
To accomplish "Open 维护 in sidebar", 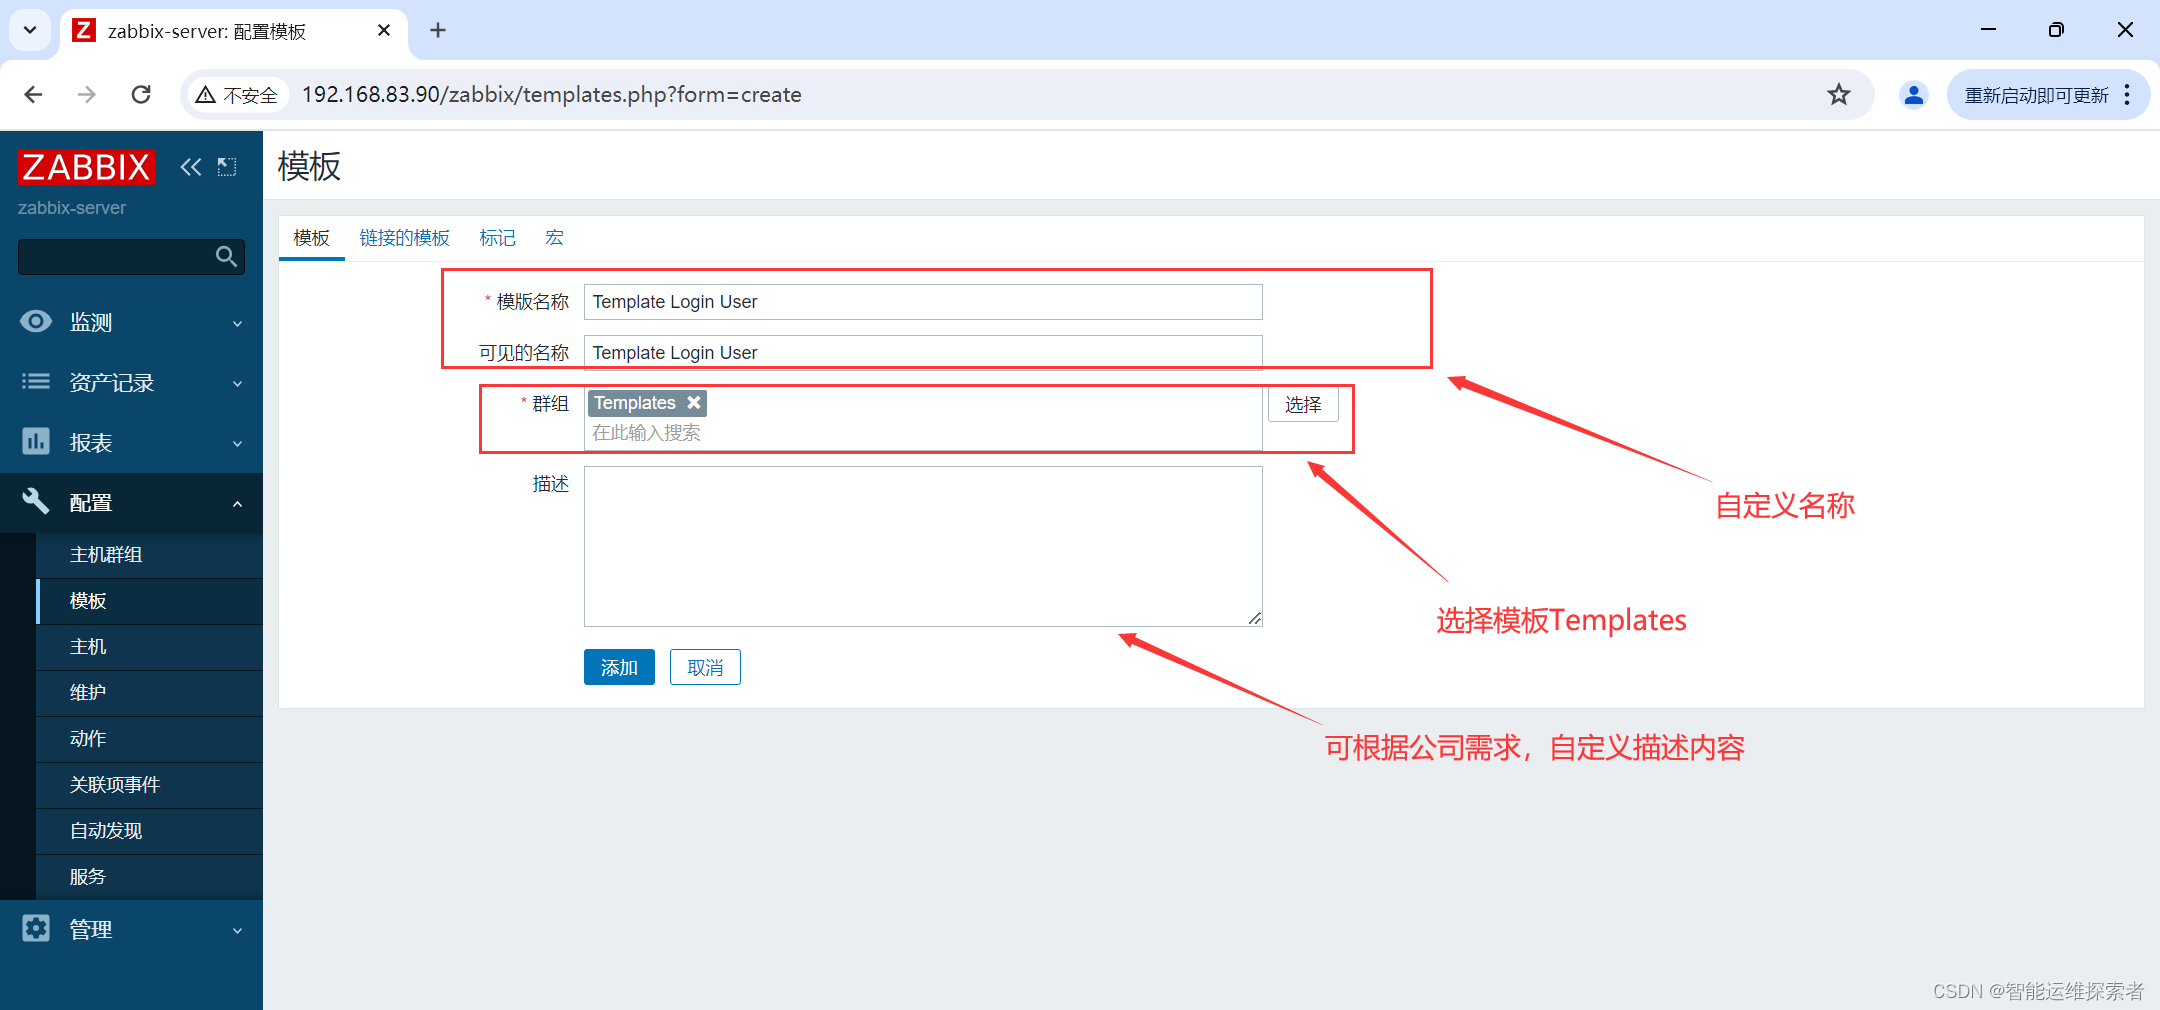I will pyautogui.click(x=149, y=693).
